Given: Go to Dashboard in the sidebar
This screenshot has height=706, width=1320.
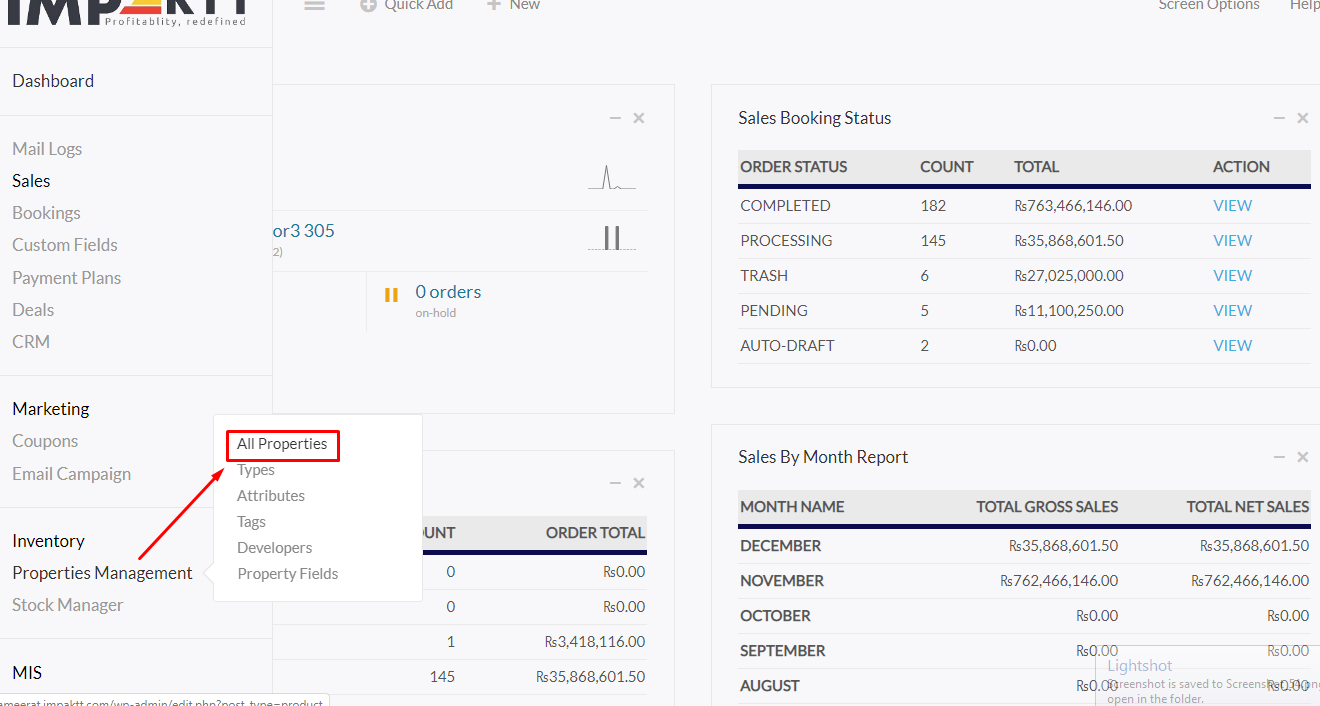Looking at the screenshot, I should 53,81.
